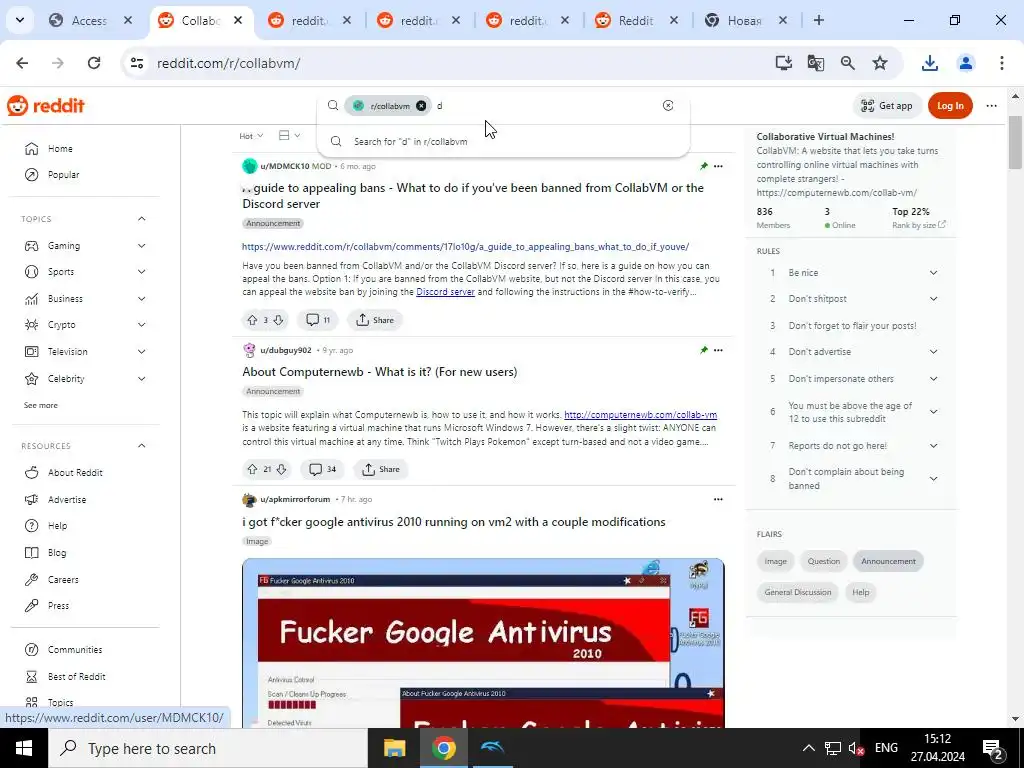The width and height of the screenshot is (1024, 768).
Task: Bookmark this page with star icon
Action: point(880,63)
